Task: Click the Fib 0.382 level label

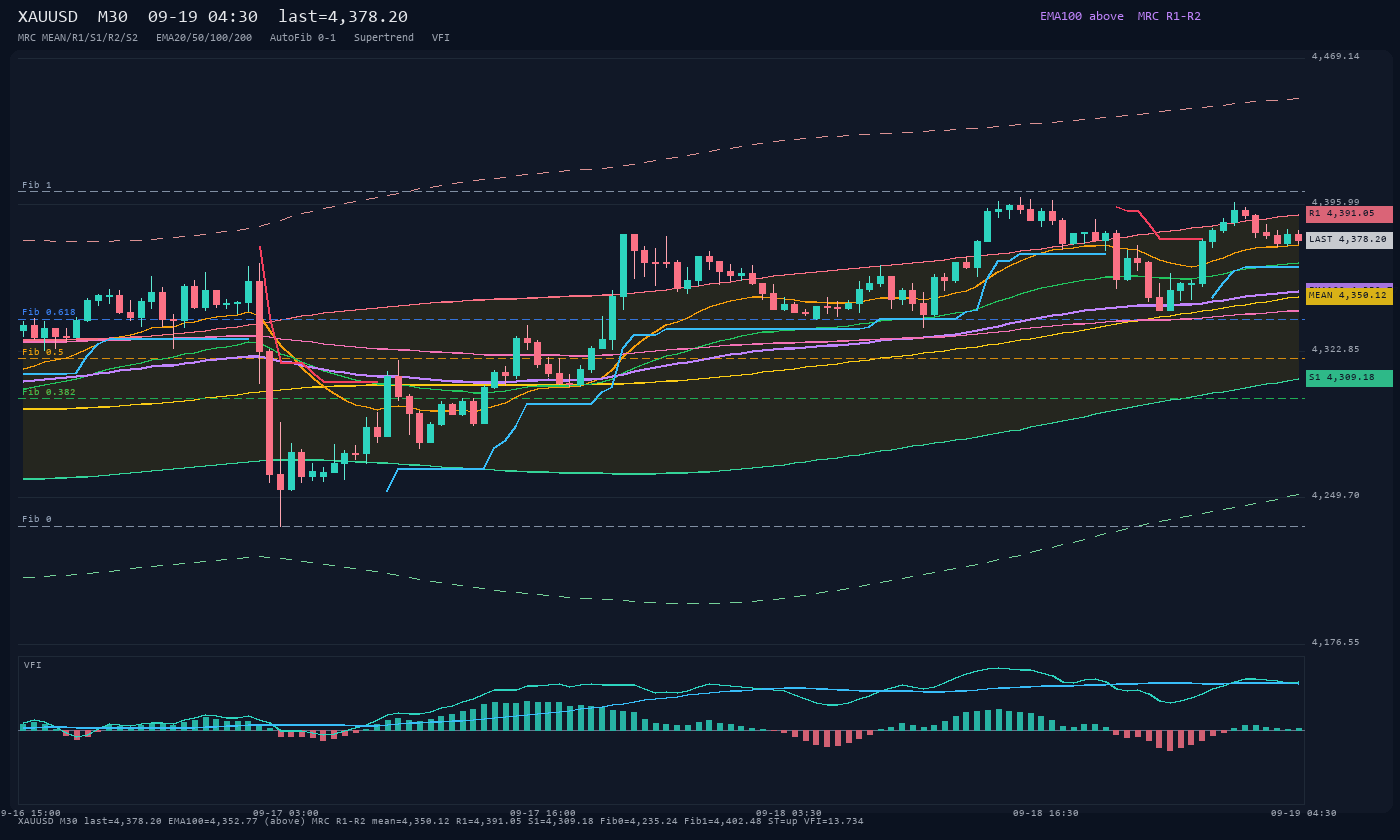Action: (x=49, y=392)
